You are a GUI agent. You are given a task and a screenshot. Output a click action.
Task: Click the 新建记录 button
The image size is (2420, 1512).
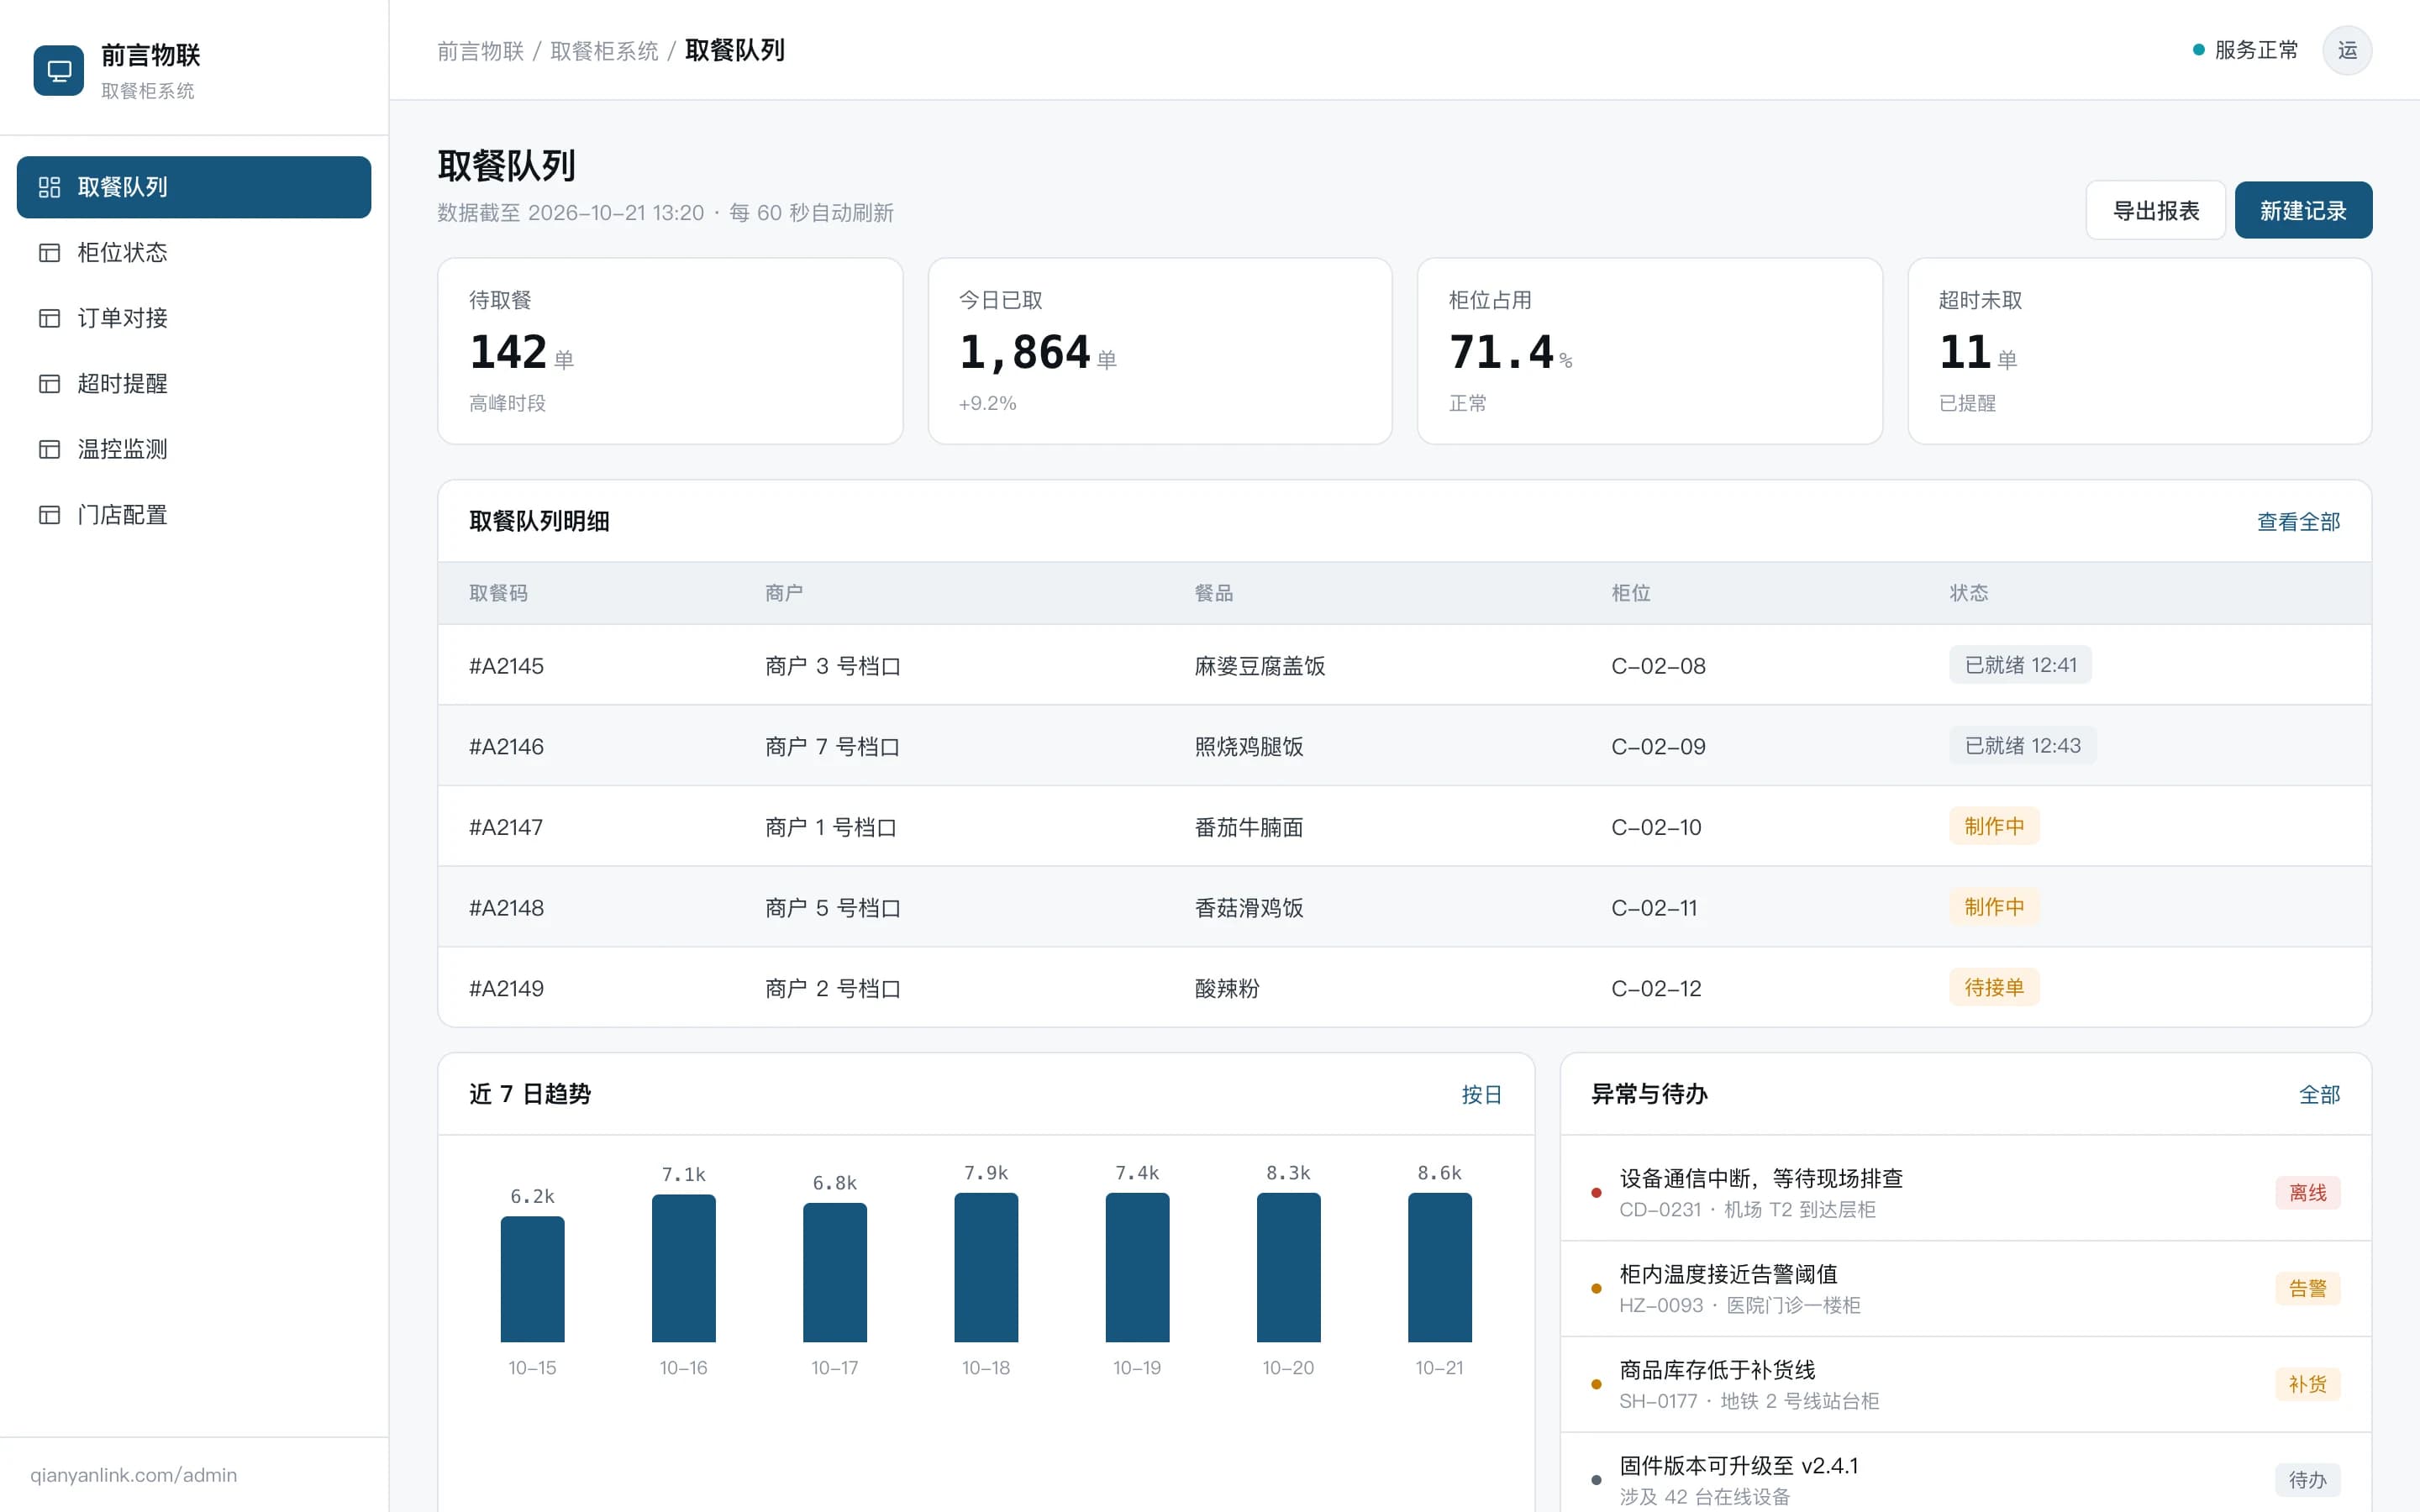[2303, 210]
